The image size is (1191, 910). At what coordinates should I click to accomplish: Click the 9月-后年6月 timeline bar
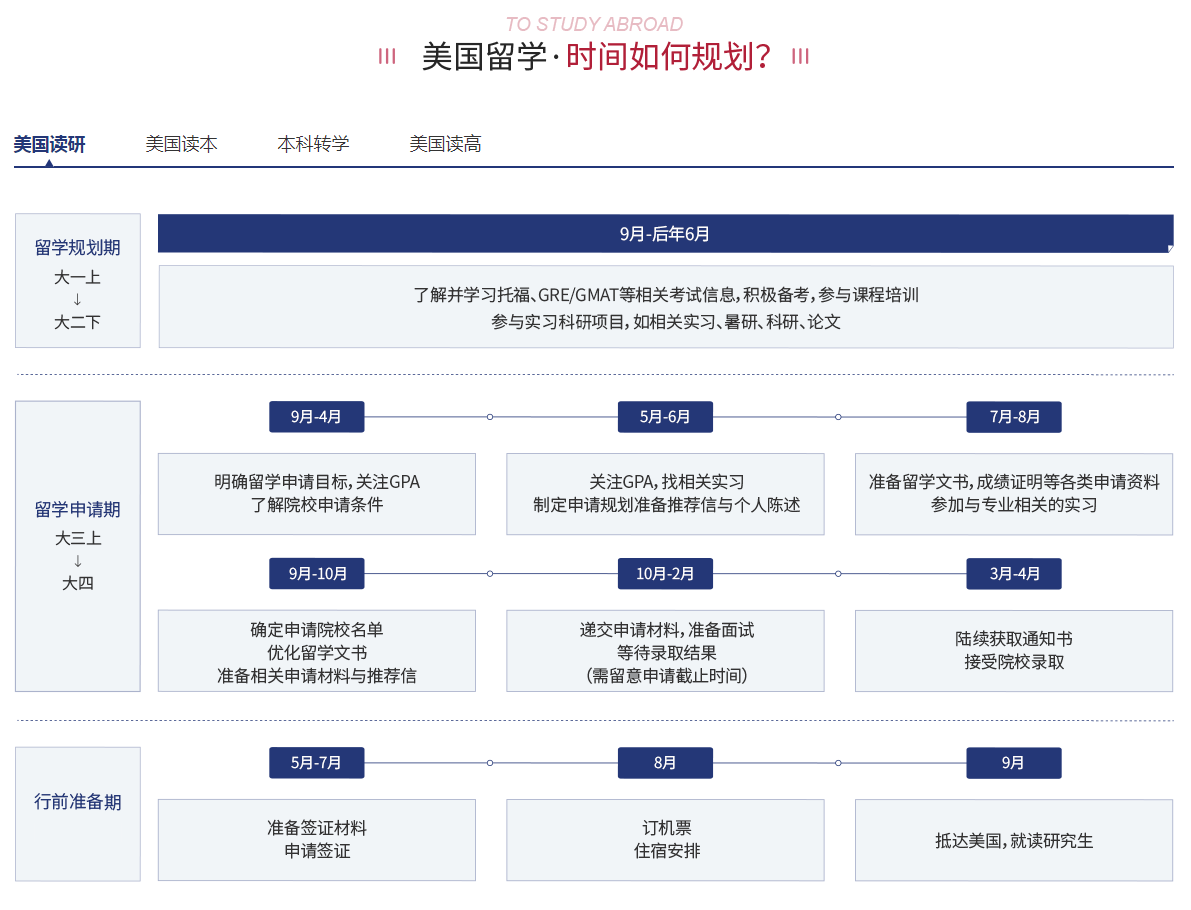(x=665, y=234)
